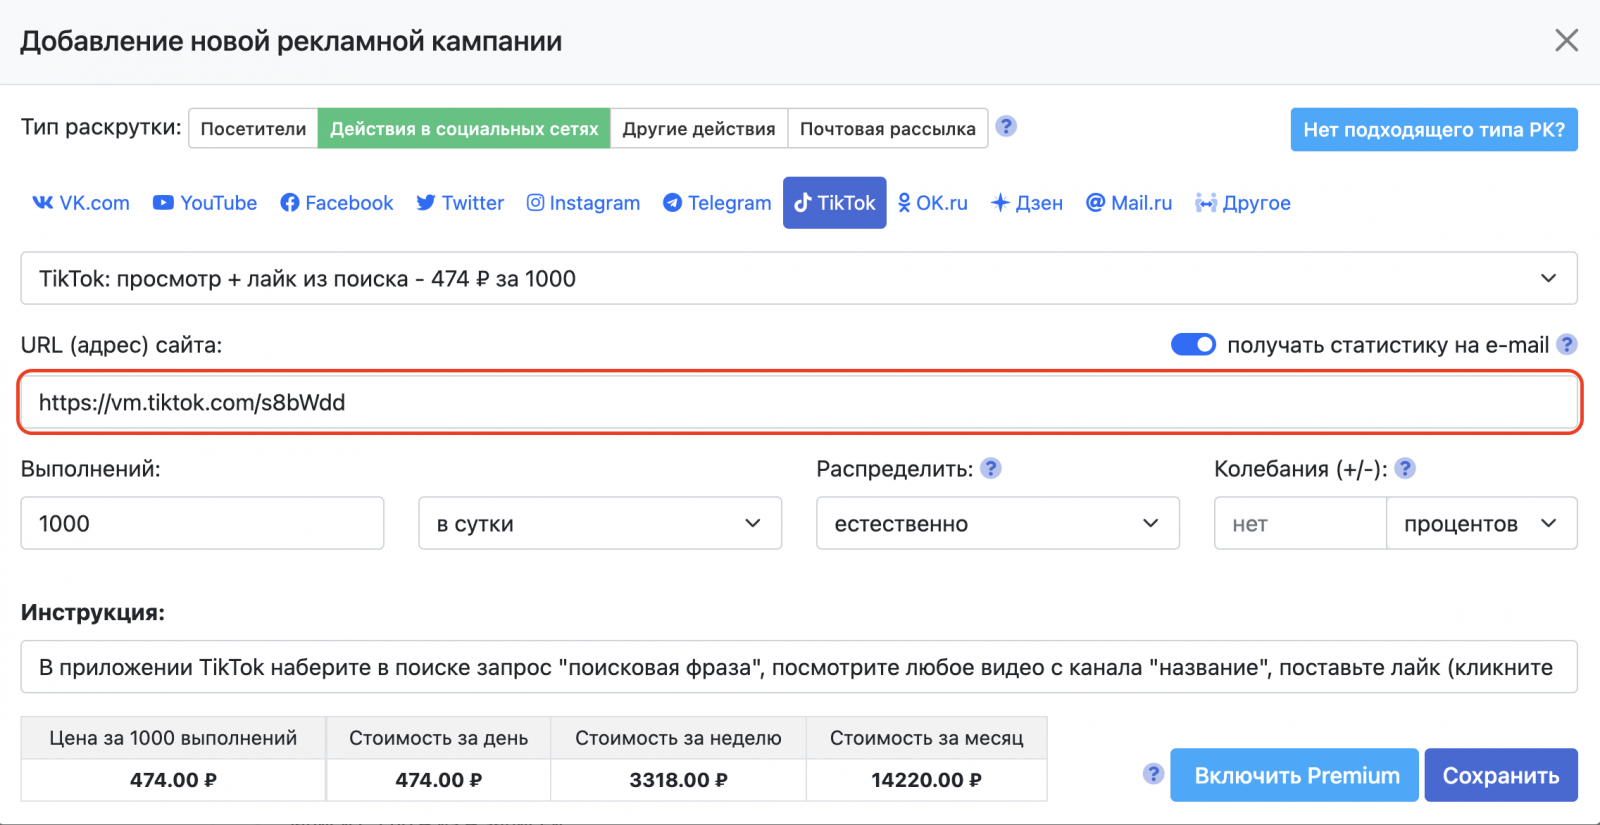The image size is (1600, 825).
Task: Choose Instagram as the platform
Action: (x=583, y=203)
